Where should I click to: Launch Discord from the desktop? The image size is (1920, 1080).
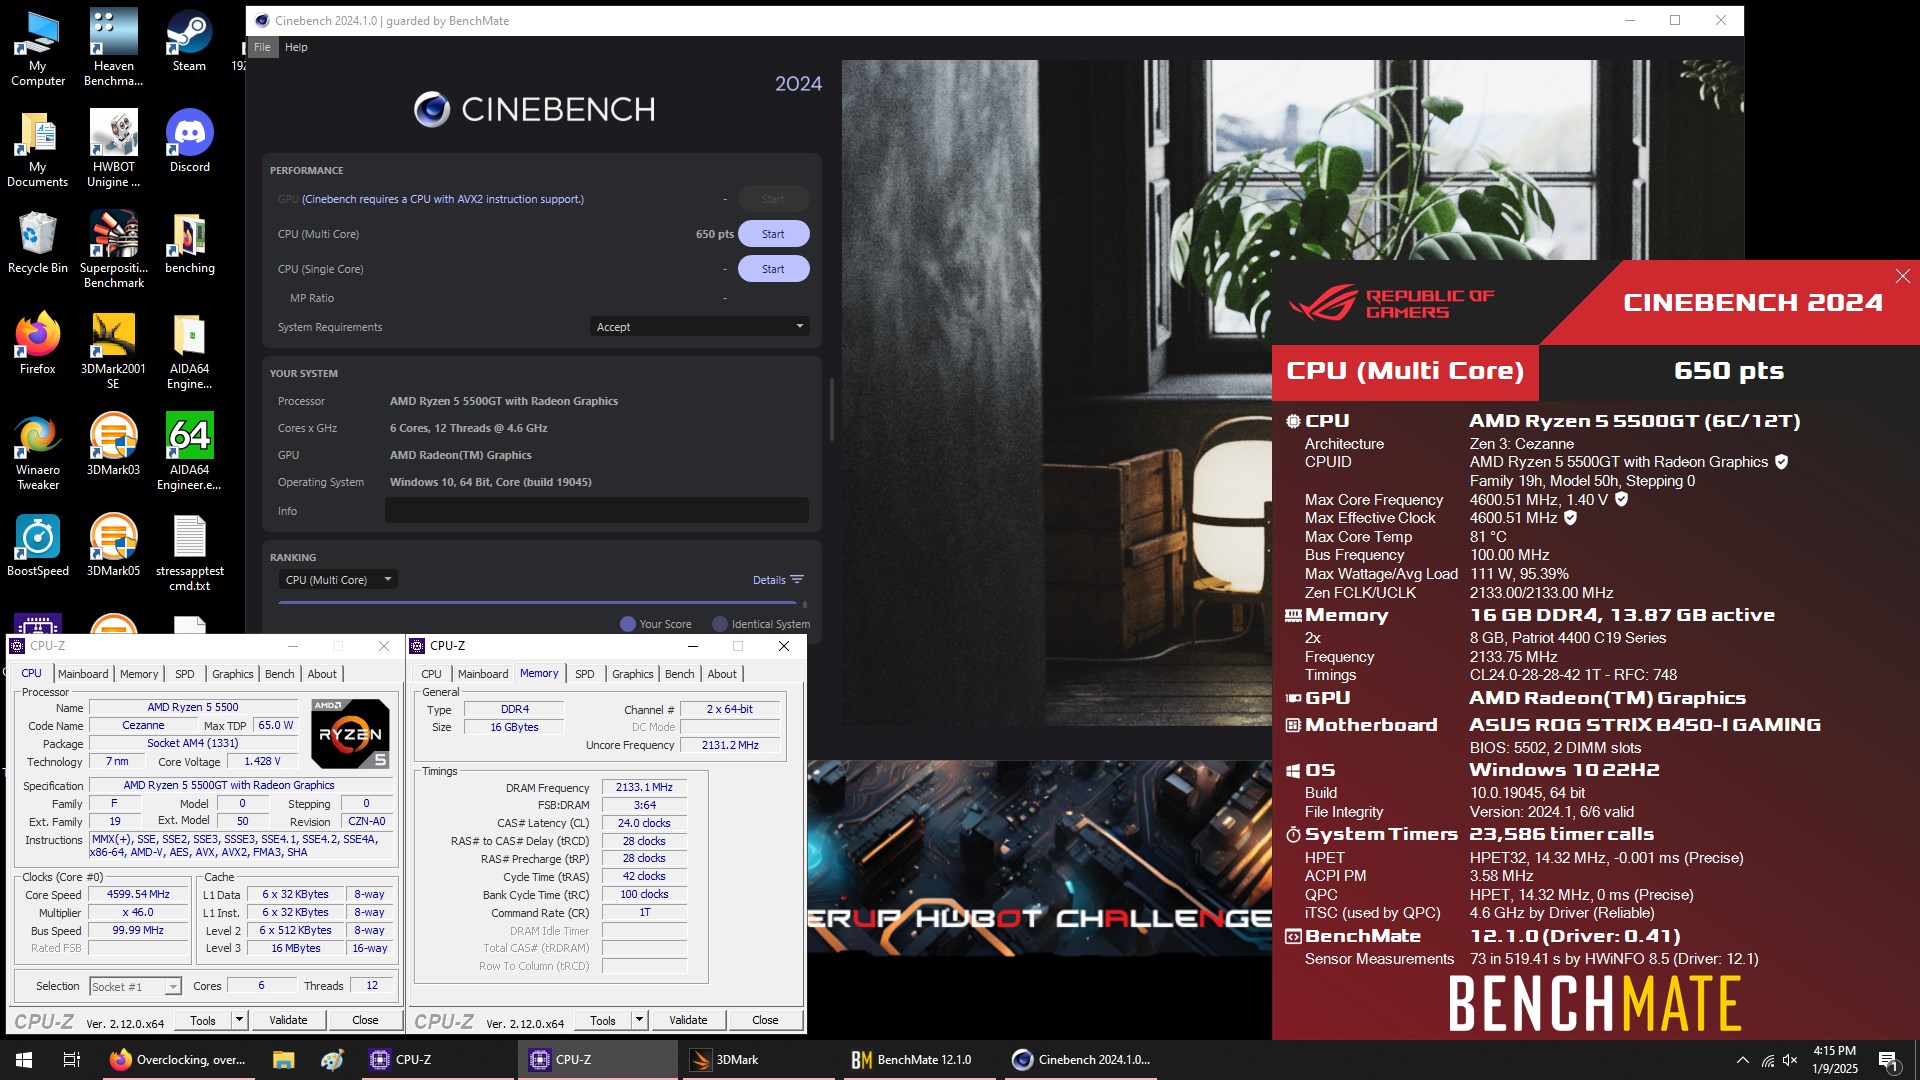[x=189, y=141]
